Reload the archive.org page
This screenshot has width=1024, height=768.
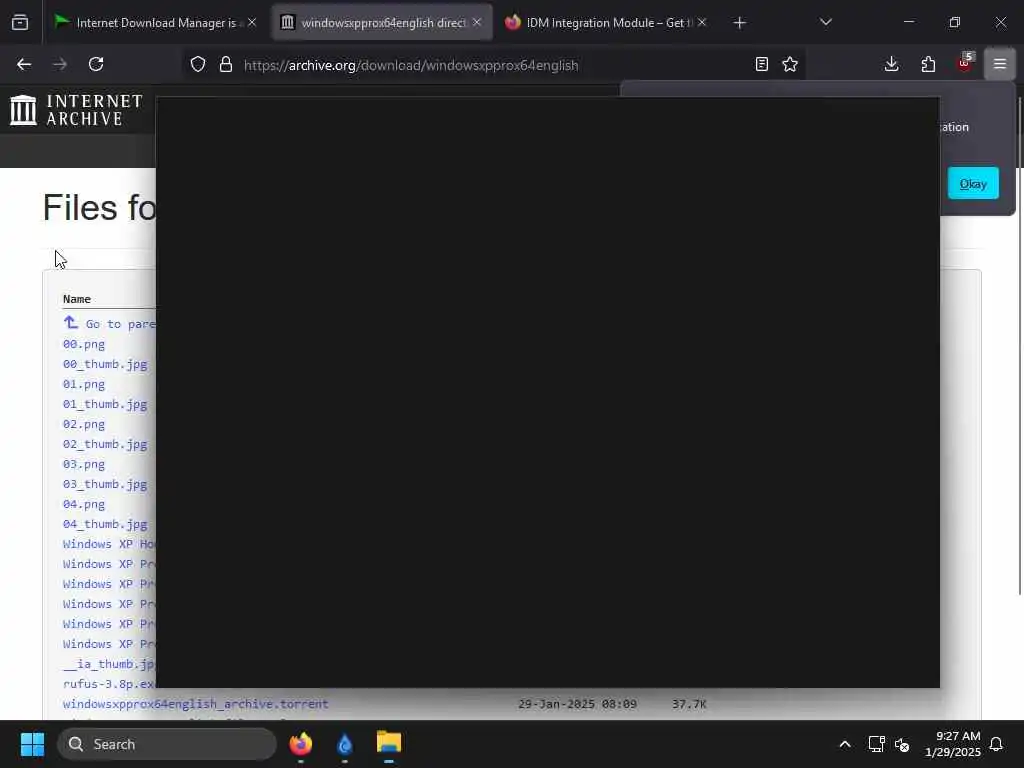(96, 64)
